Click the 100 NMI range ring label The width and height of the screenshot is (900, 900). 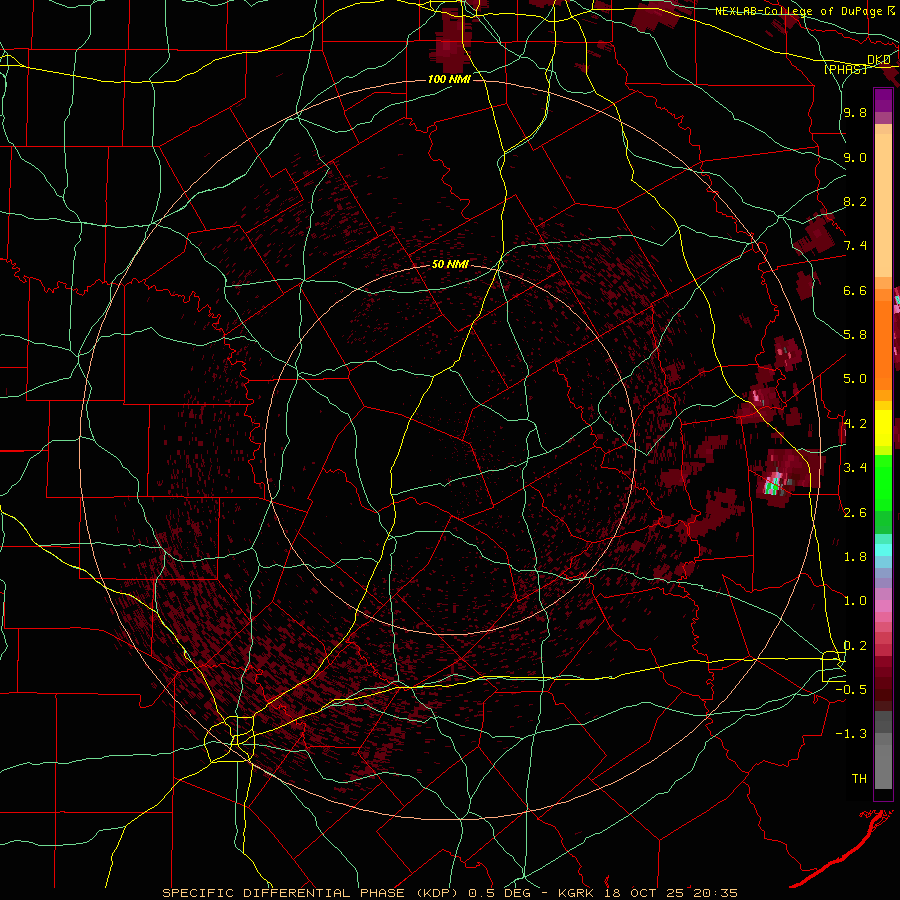click(x=449, y=79)
